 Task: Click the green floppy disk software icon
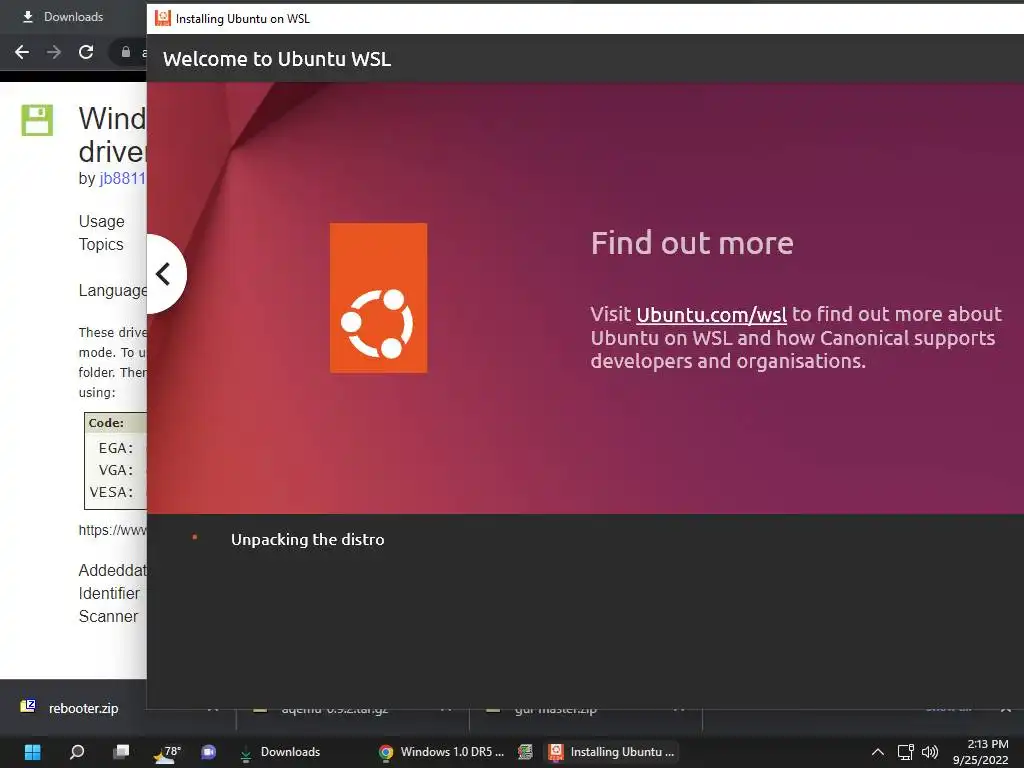click(x=37, y=120)
